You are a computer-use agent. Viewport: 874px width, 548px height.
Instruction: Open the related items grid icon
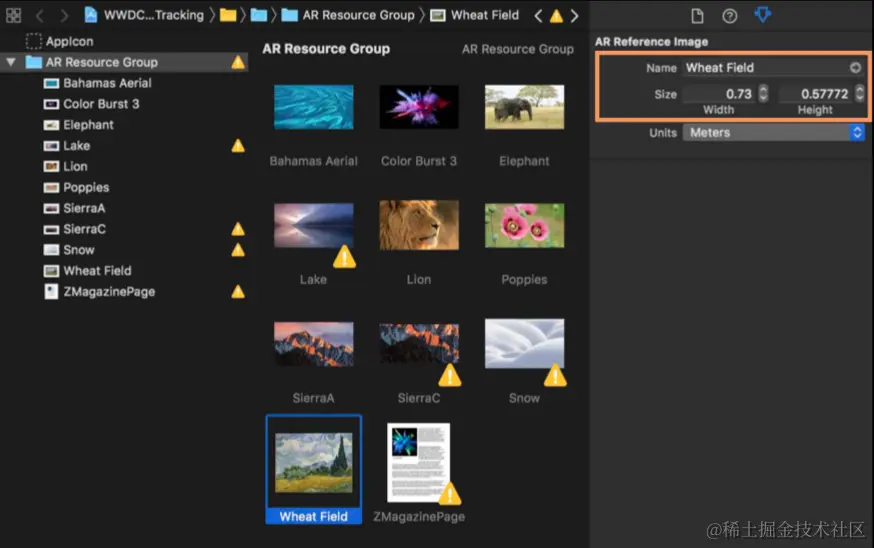(x=13, y=15)
